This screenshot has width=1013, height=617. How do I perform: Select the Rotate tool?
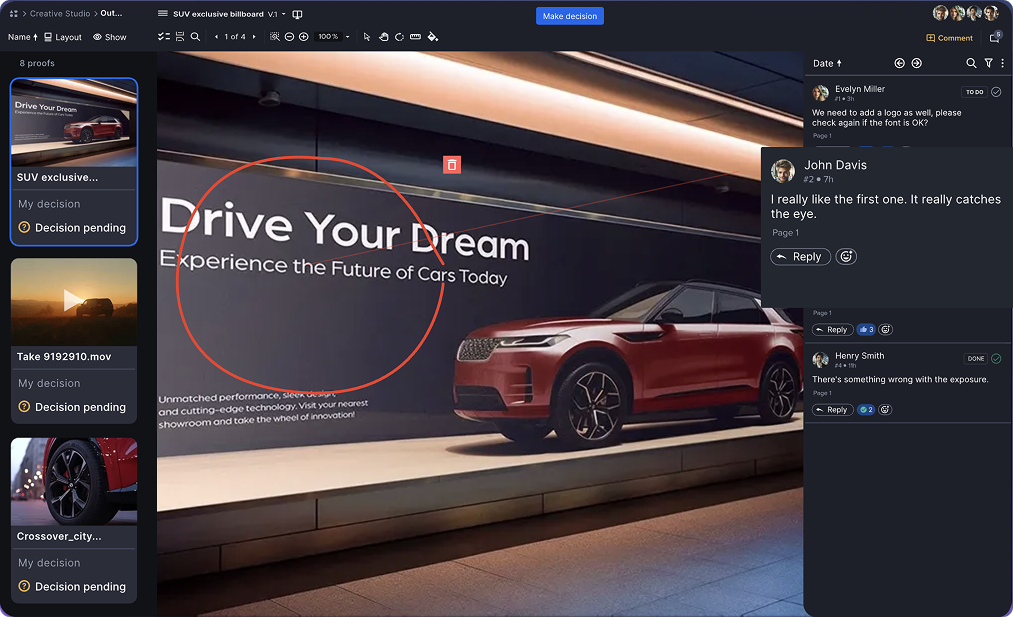point(399,37)
